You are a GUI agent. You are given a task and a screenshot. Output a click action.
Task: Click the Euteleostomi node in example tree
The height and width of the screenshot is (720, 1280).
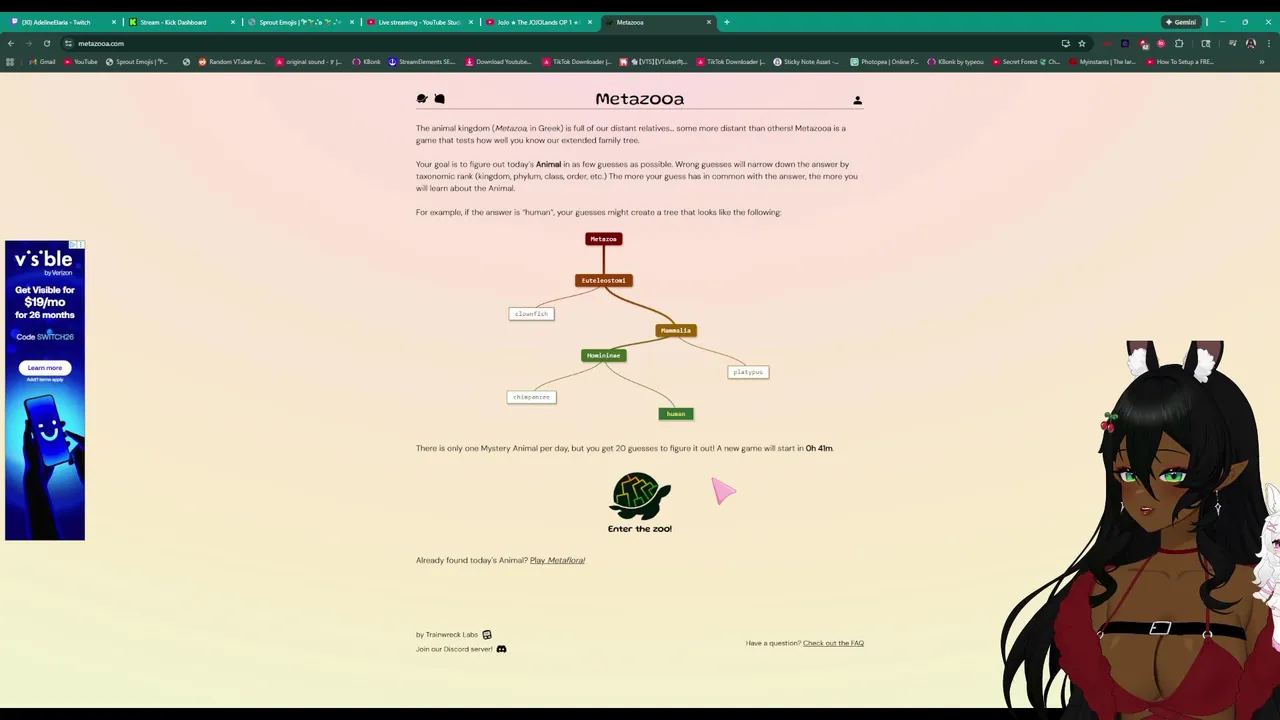pos(604,280)
